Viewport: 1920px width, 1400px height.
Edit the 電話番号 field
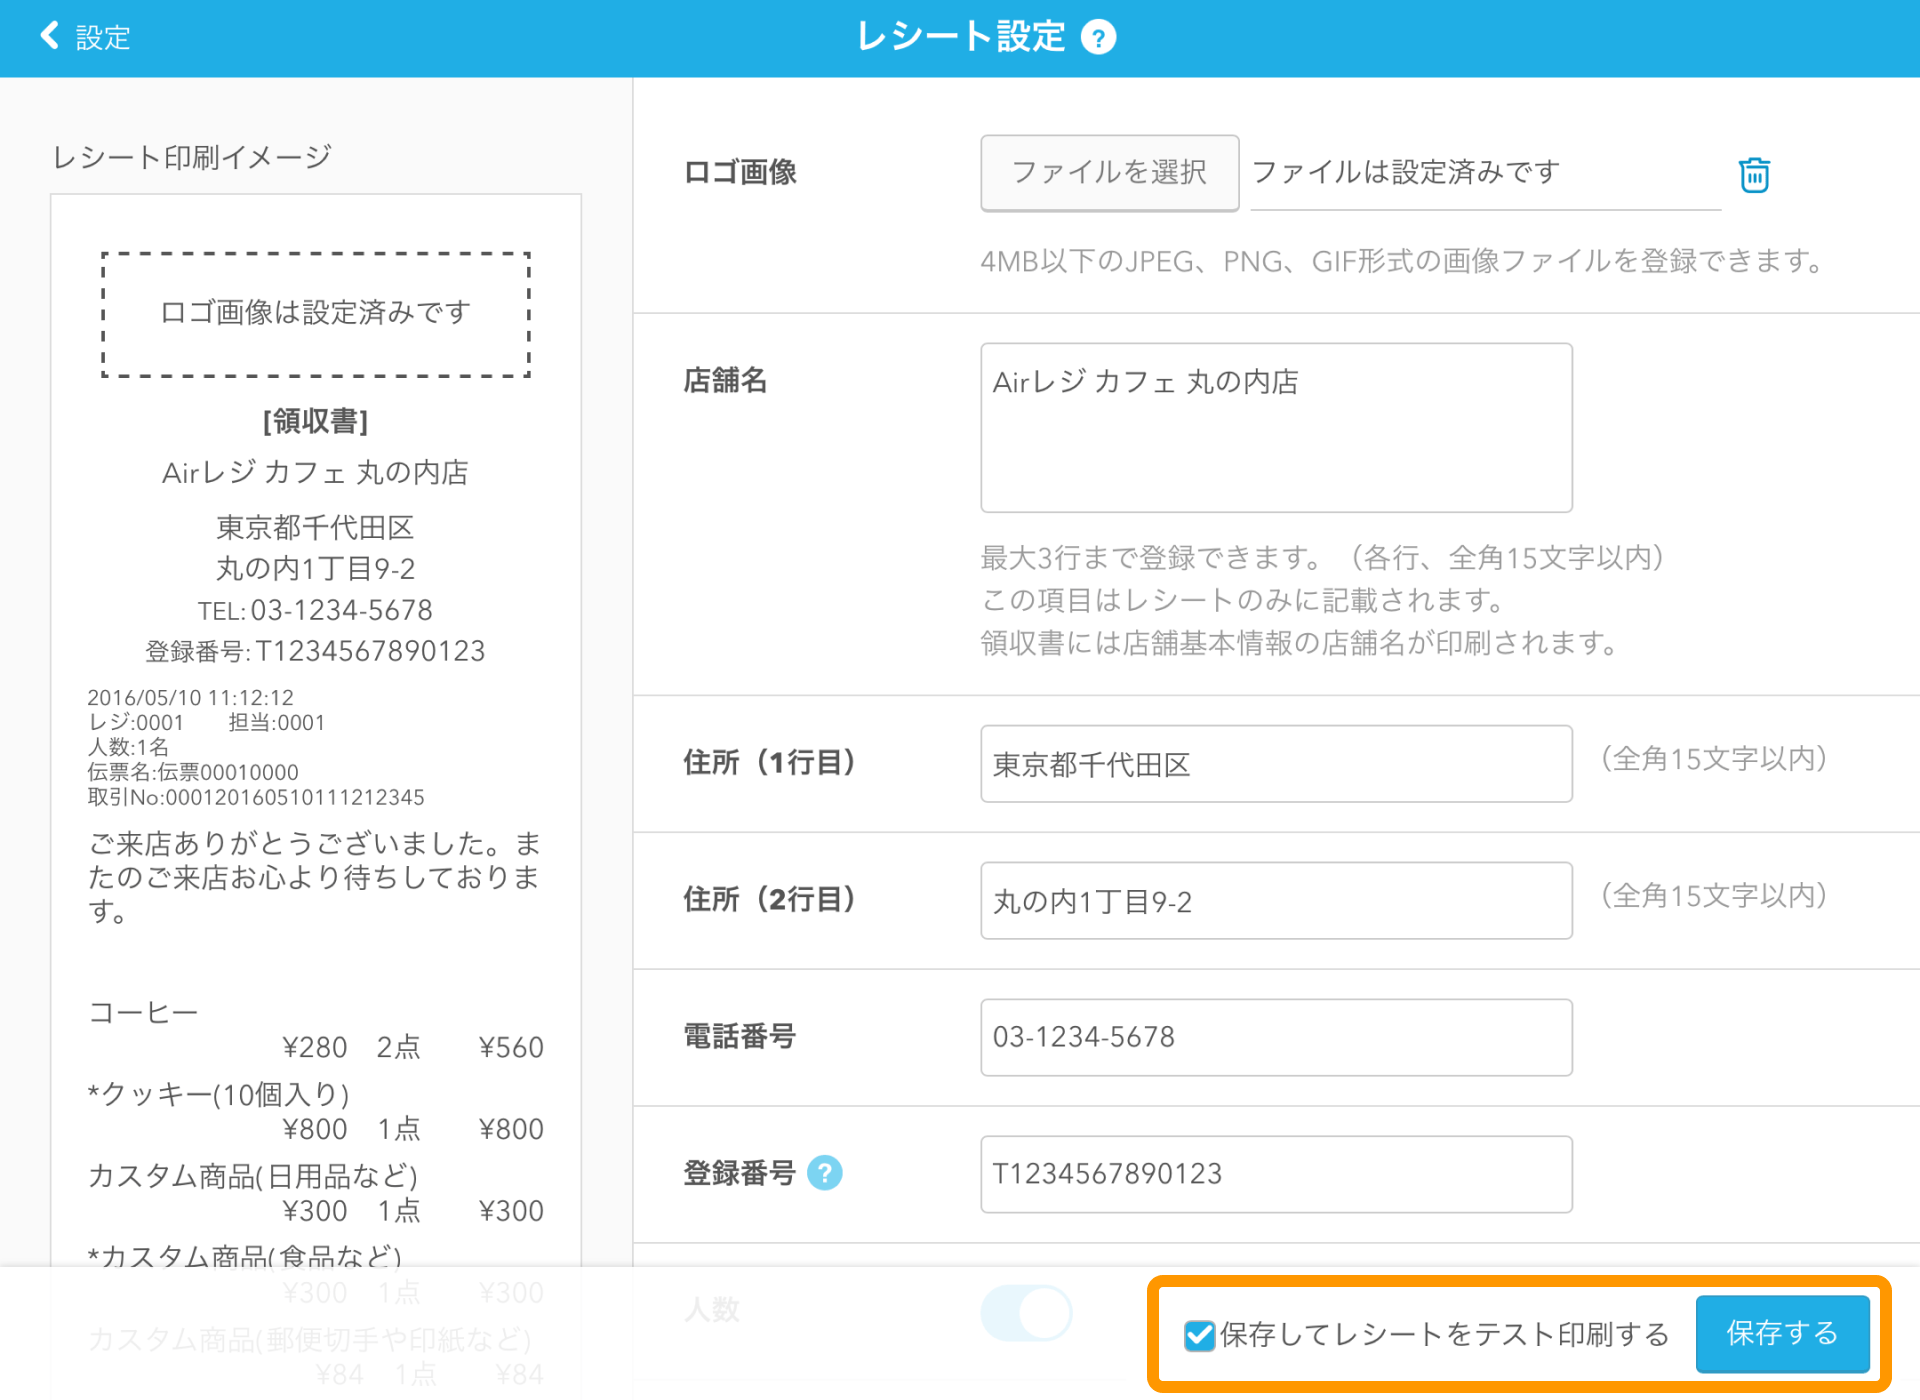tap(1275, 1037)
